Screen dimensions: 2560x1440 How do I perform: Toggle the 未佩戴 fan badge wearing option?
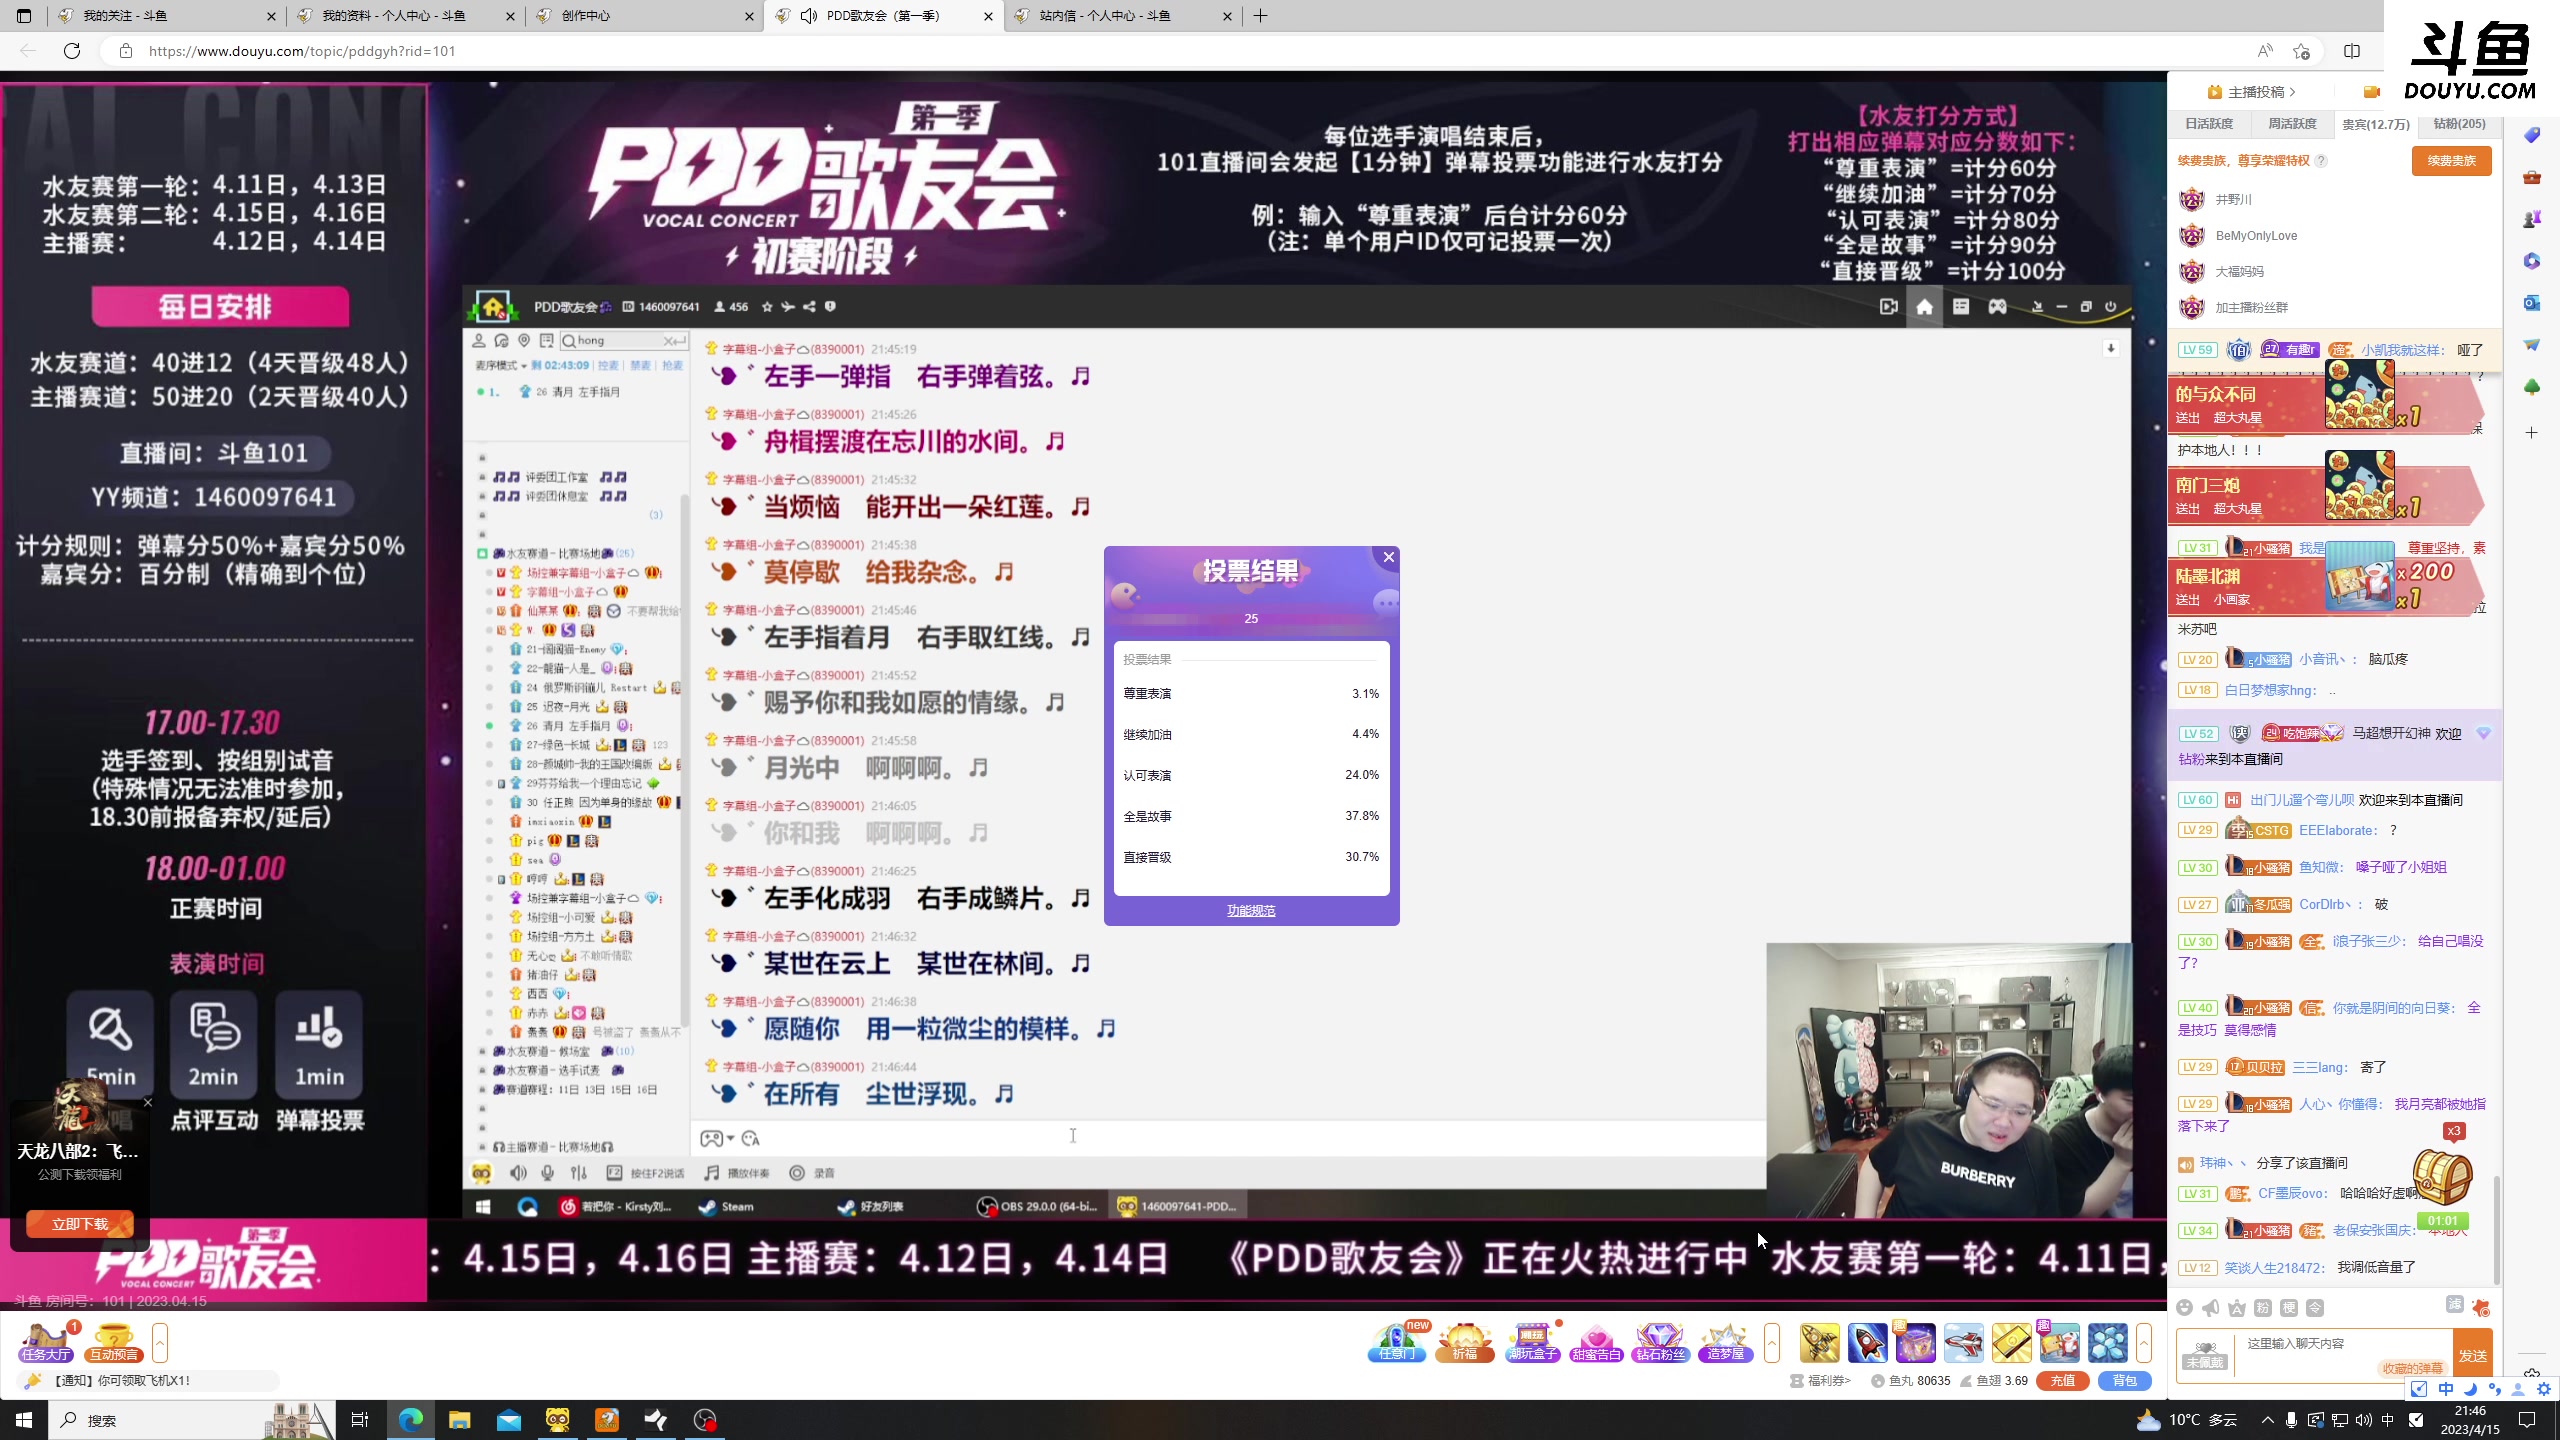pos(2205,1355)
